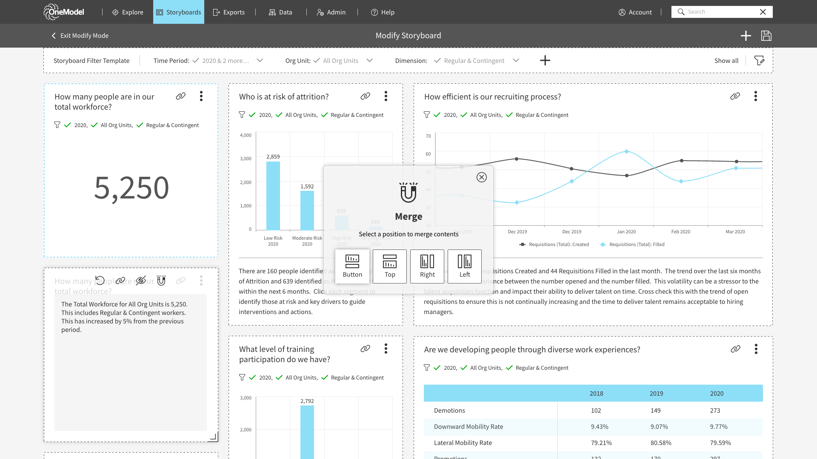Screen dimensions: 817x459
Task: Click the funnel icon on total workforce tile
Action: pyautogui.click(x=57, y=125)
